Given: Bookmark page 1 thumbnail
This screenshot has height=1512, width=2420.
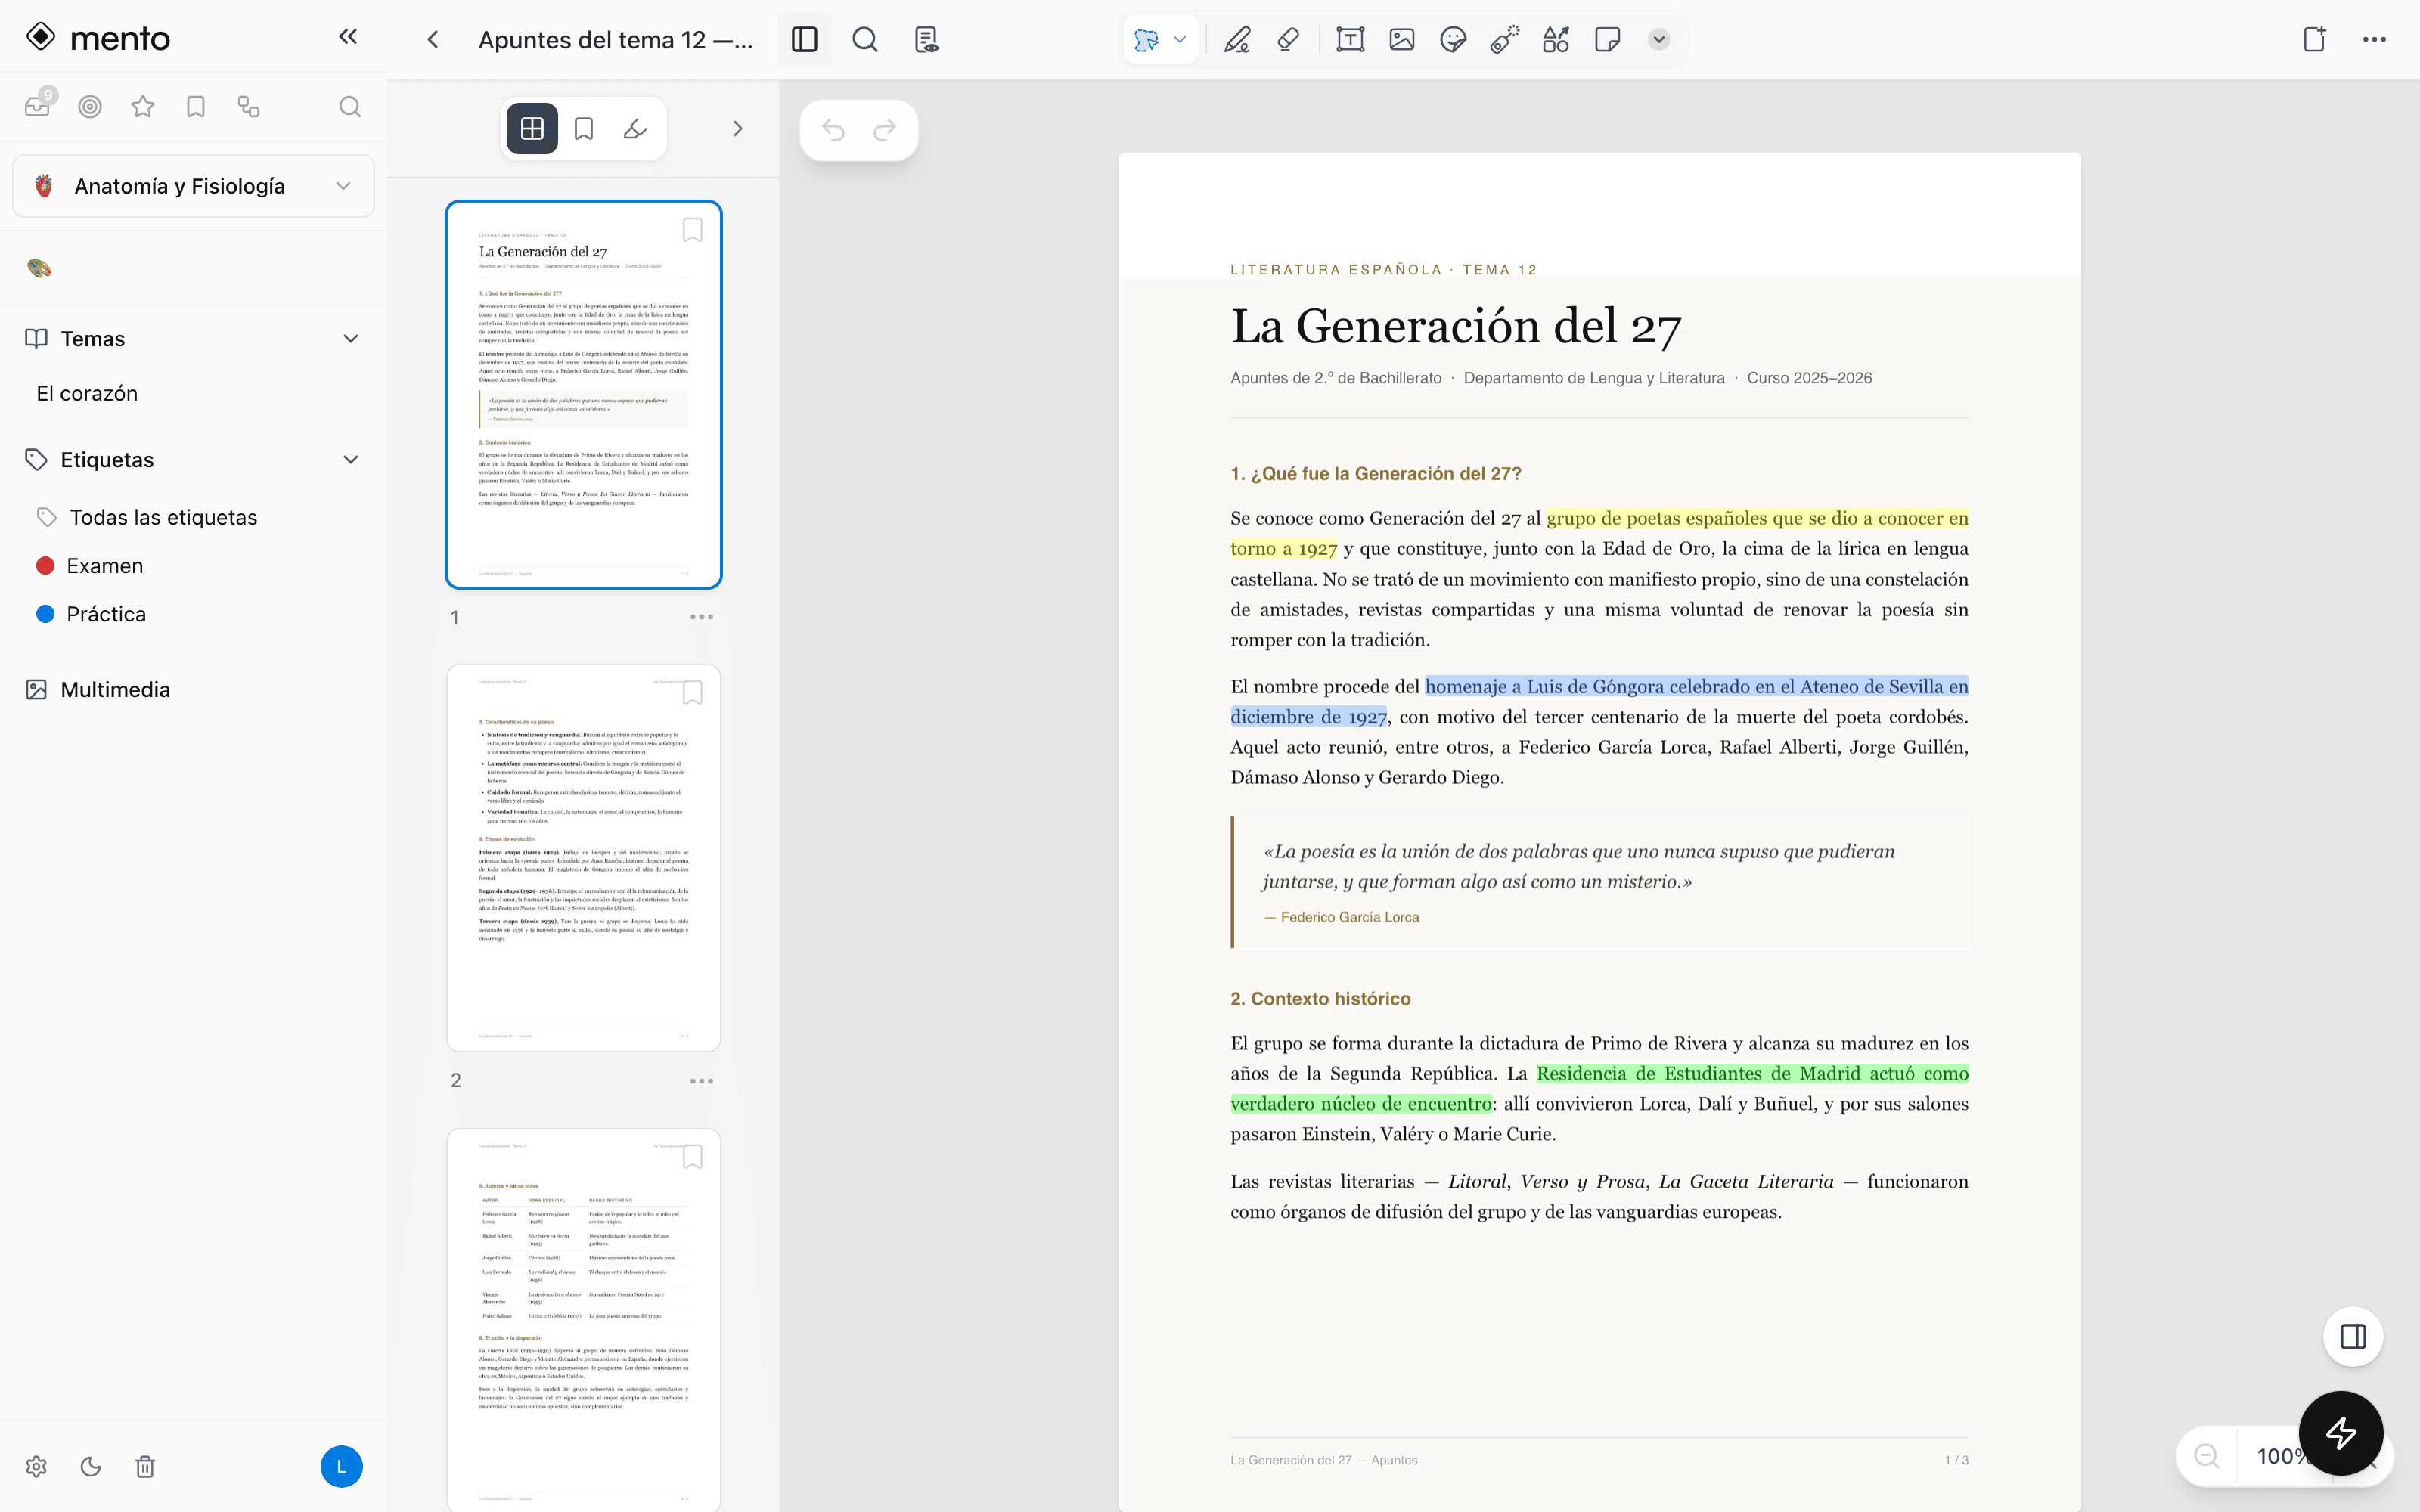Looking at the screenshot, I should click(x=692, y=230).
